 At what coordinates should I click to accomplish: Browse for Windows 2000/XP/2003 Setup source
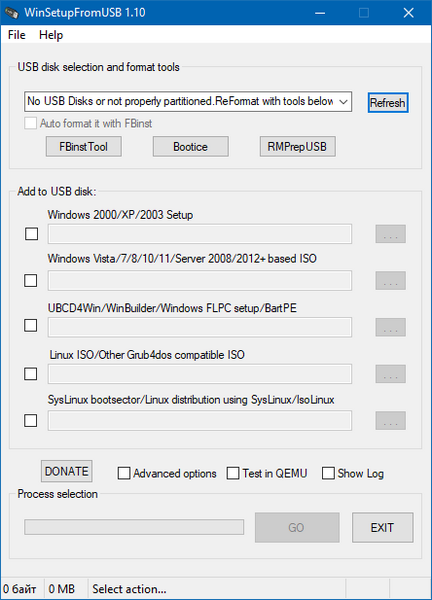click(x=390, y=234)
